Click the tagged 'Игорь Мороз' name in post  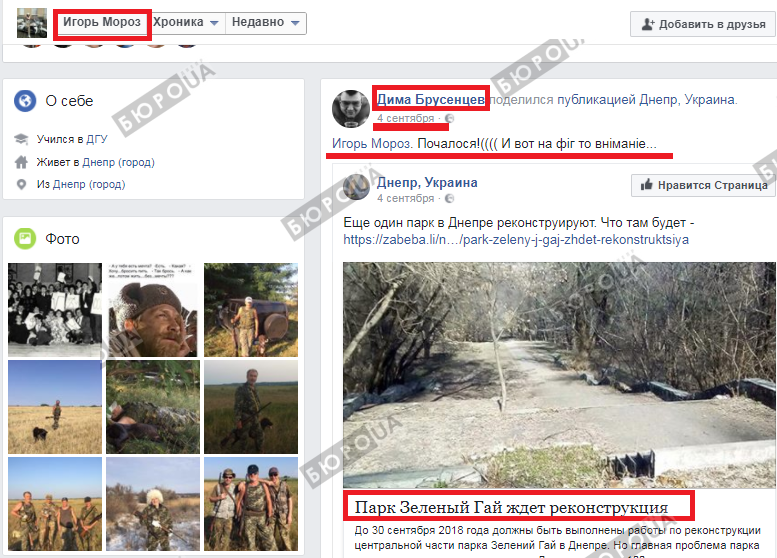372,144
